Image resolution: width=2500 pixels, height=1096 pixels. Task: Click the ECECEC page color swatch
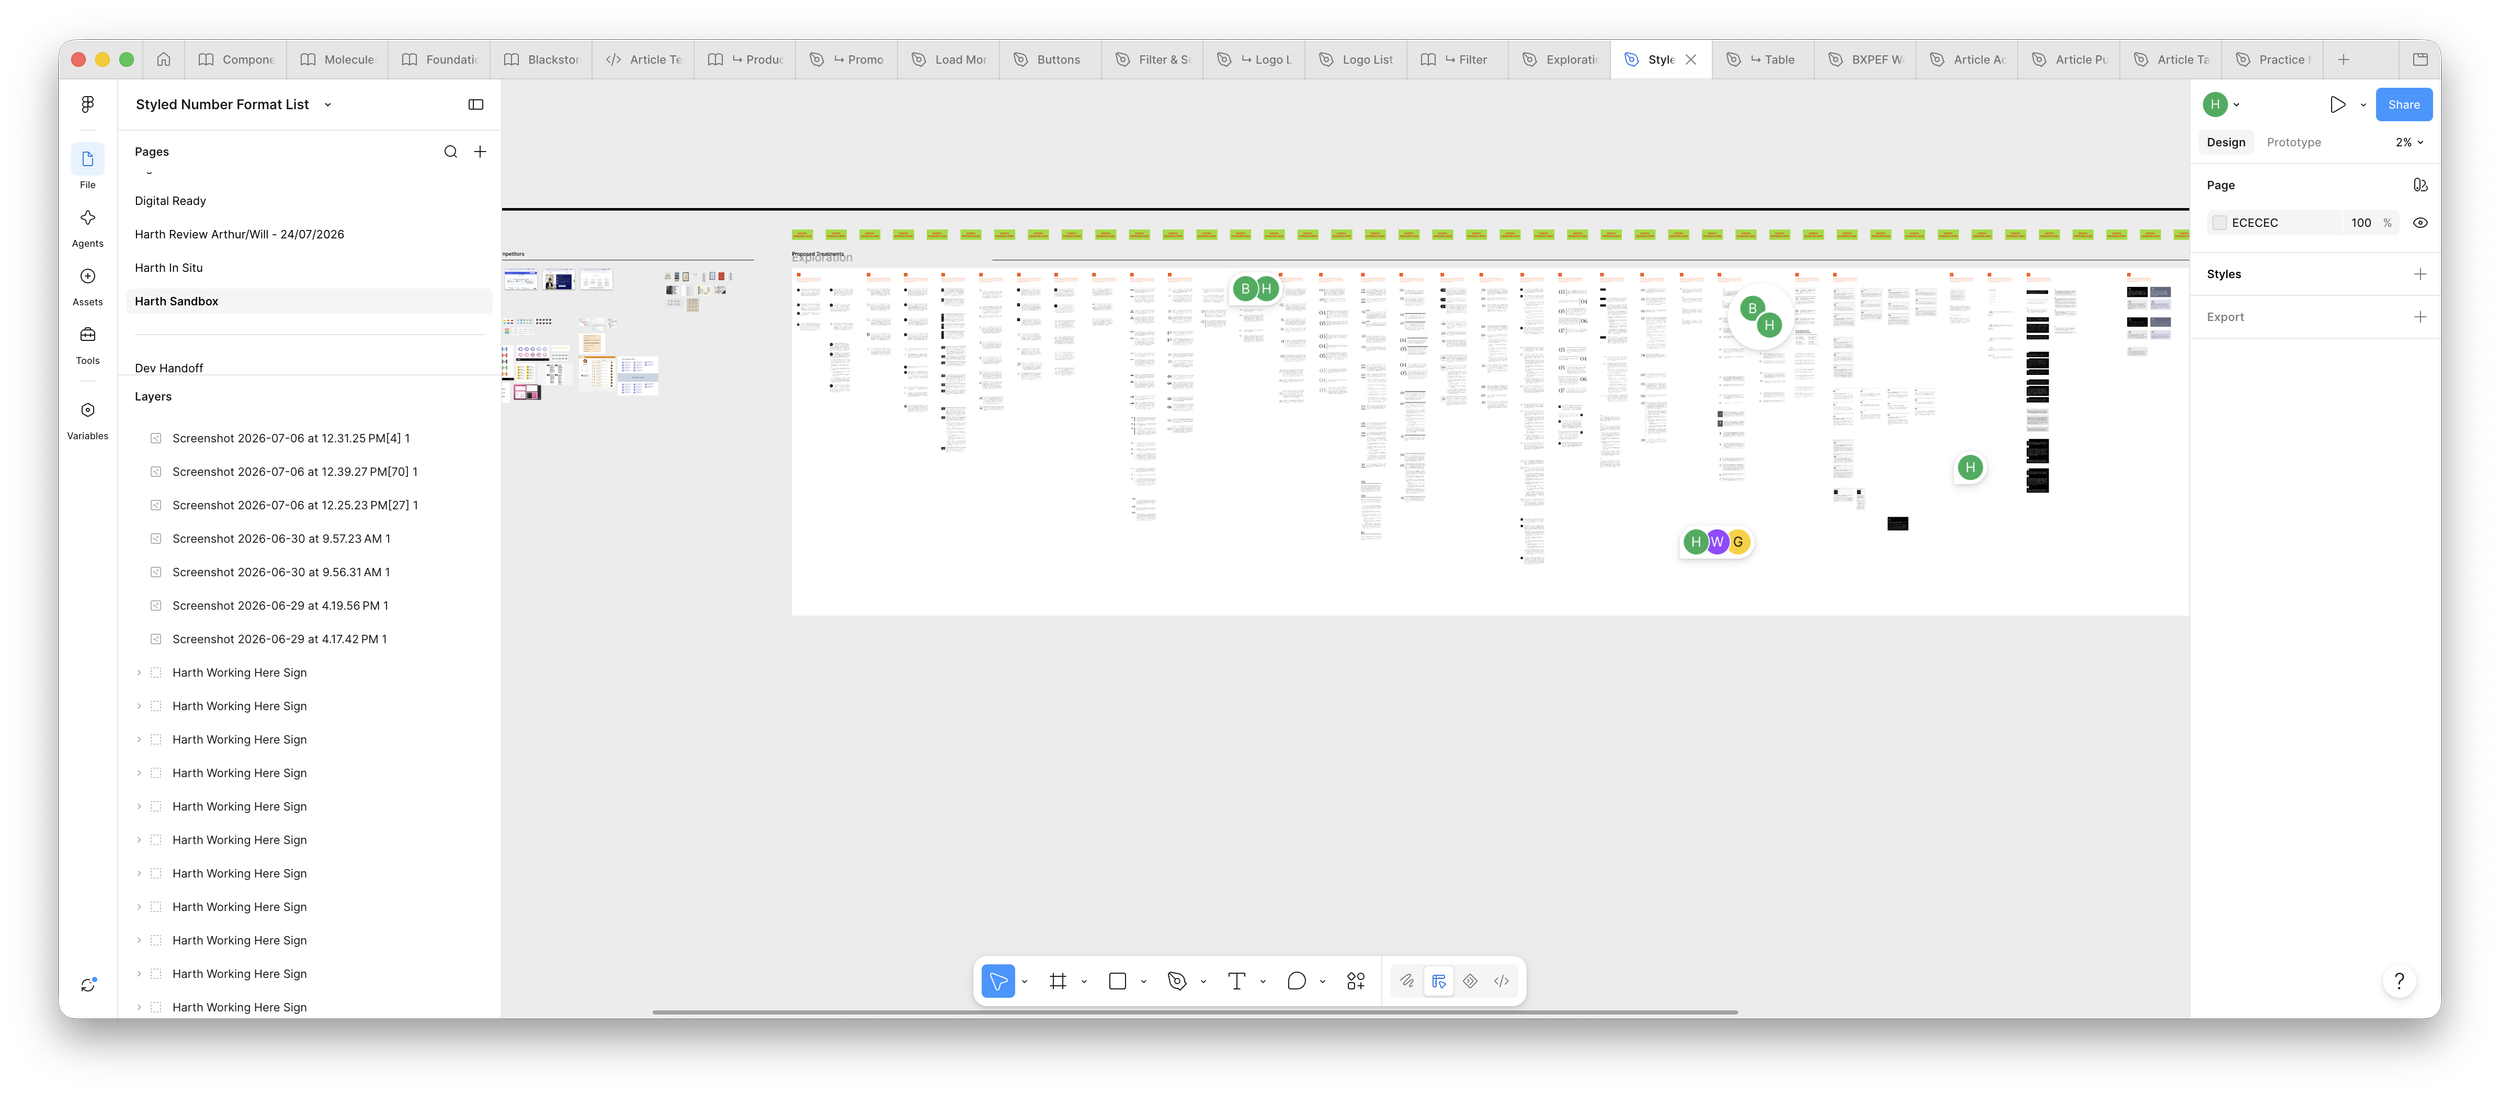coord(2219,223)
